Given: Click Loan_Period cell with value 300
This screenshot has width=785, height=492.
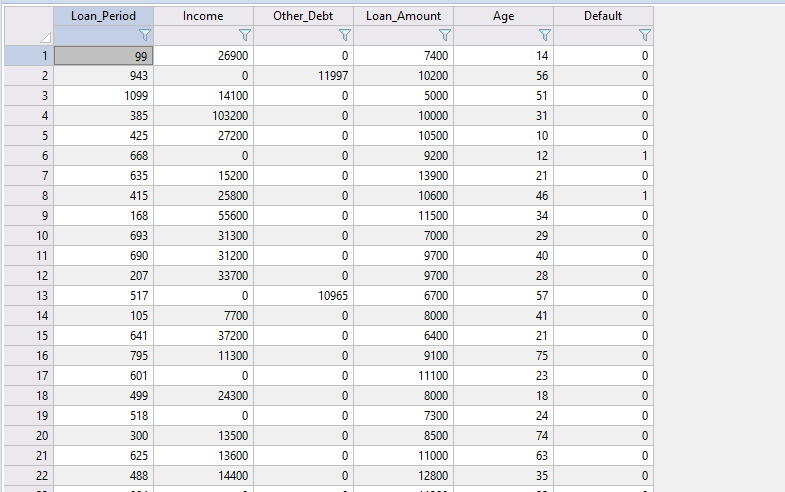Looking at the screenshot, I should (104, 436).
